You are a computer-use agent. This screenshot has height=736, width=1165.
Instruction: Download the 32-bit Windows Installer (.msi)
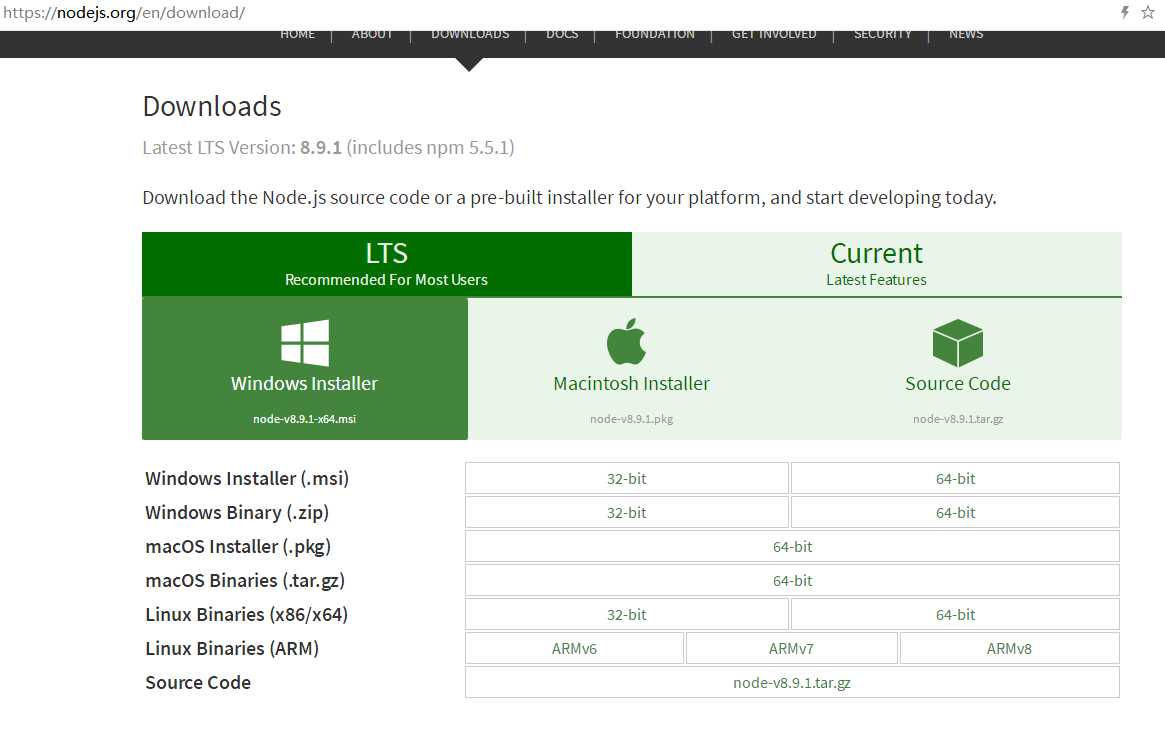coord(626,478)
